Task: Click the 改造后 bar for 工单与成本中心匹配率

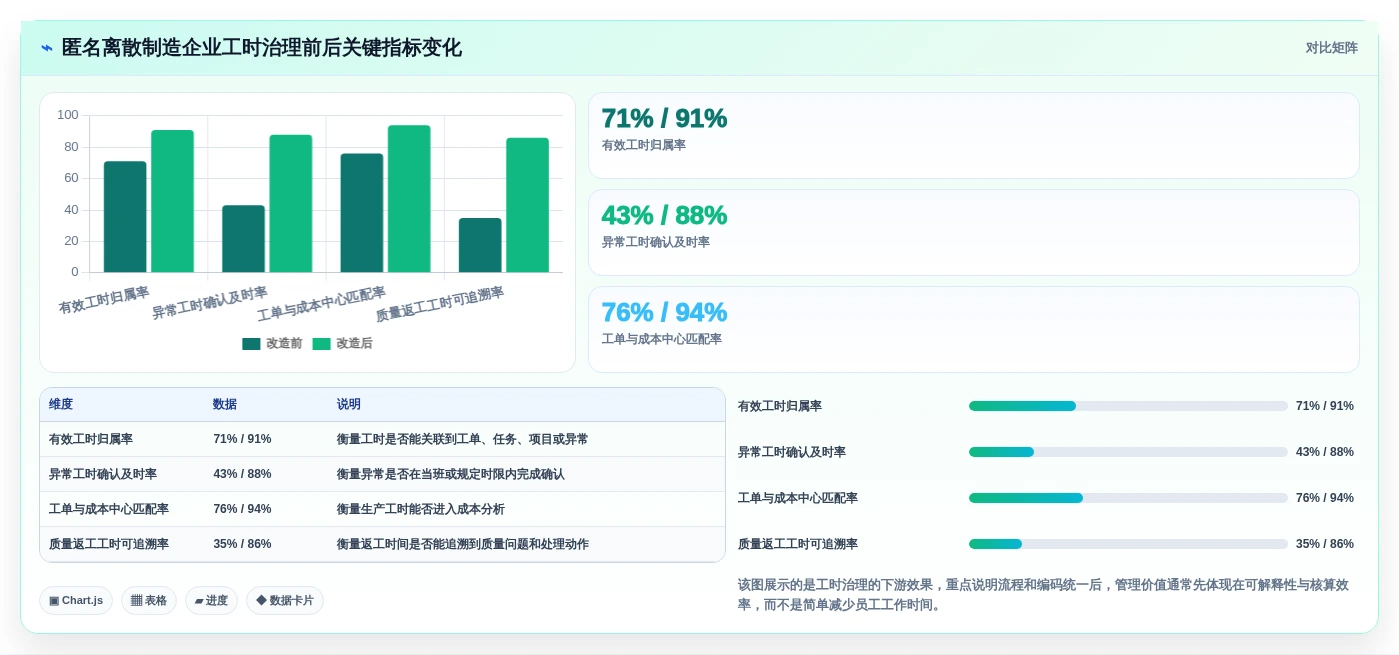Action: 409,199
